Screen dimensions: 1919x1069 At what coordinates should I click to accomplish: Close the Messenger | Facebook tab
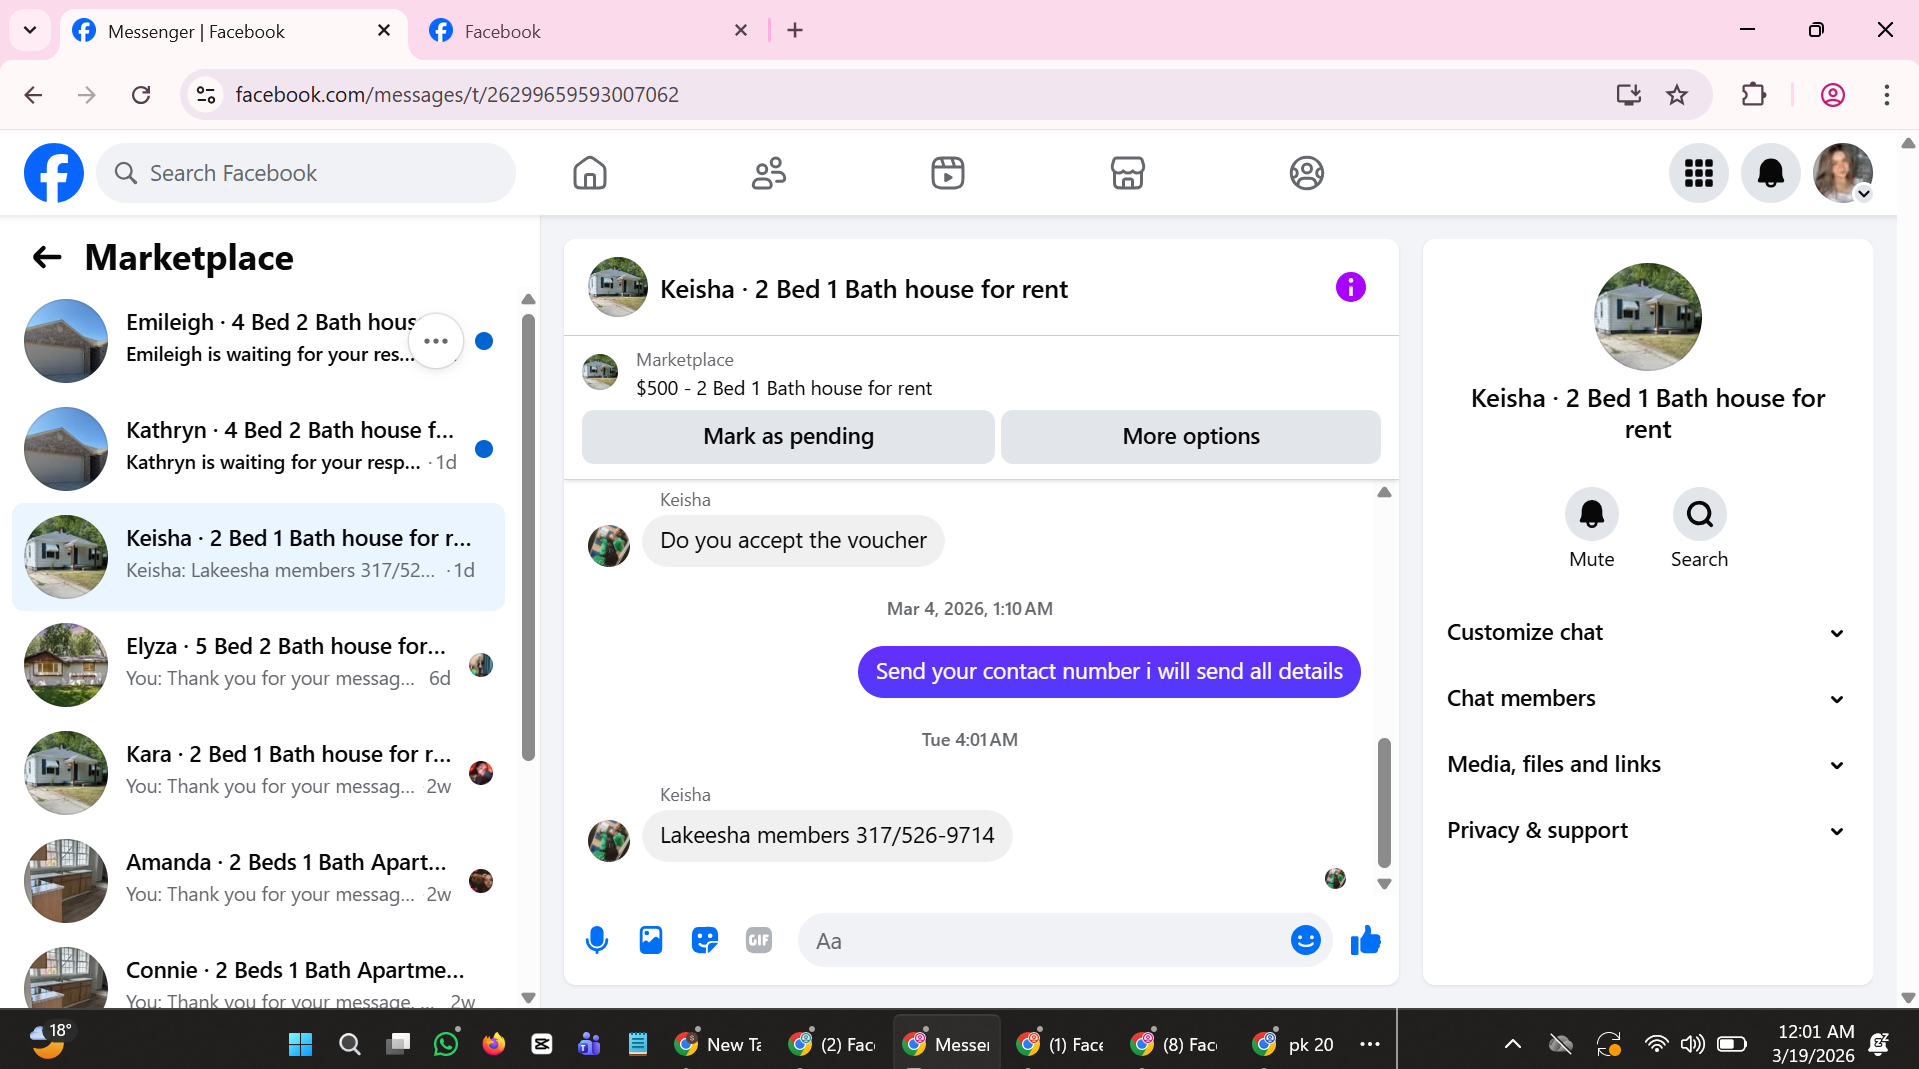(x=384, y=31)
